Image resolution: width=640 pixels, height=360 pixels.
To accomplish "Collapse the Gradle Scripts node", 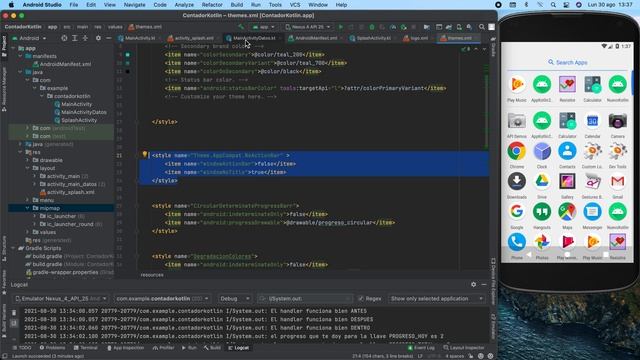I will (x=13, y=248).
